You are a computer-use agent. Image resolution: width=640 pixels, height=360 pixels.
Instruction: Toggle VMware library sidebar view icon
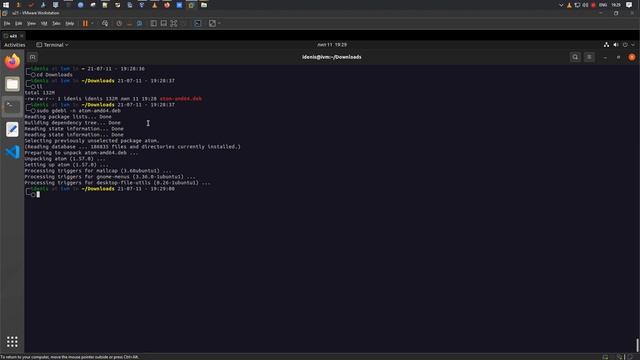[153, 24]
